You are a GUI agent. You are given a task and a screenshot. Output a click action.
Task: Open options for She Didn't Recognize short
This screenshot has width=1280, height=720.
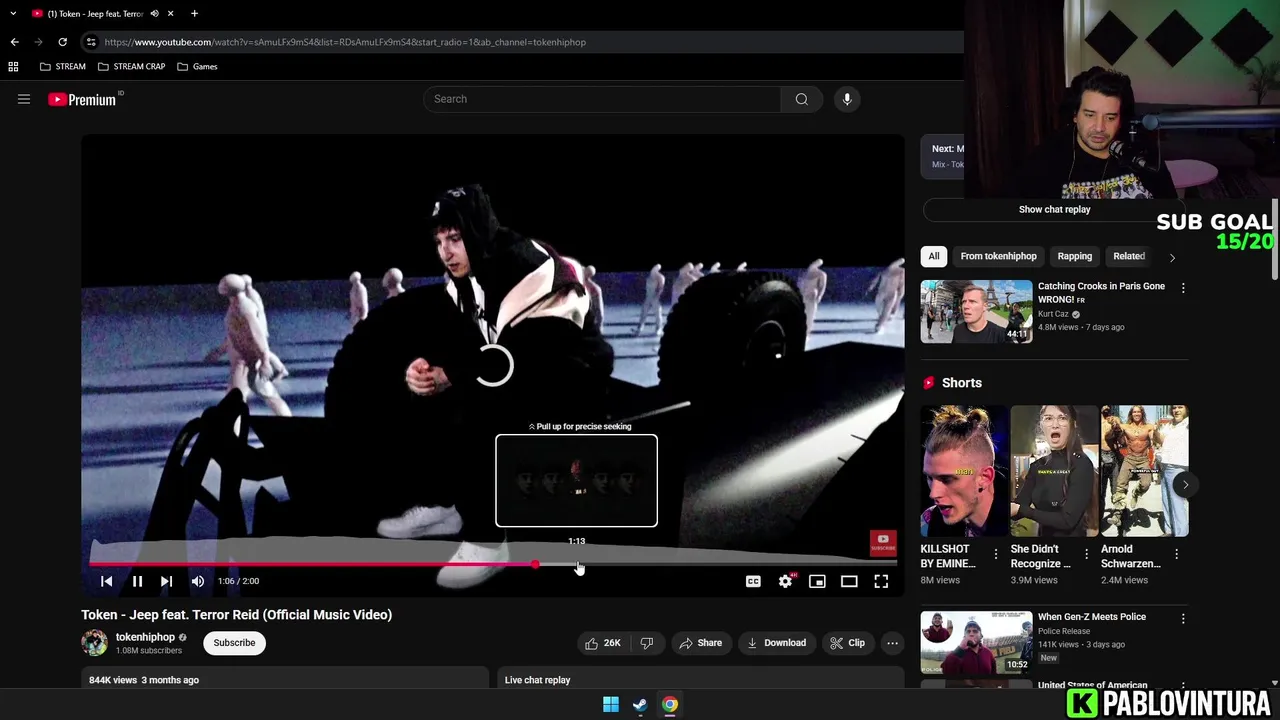pos(1086,553)
